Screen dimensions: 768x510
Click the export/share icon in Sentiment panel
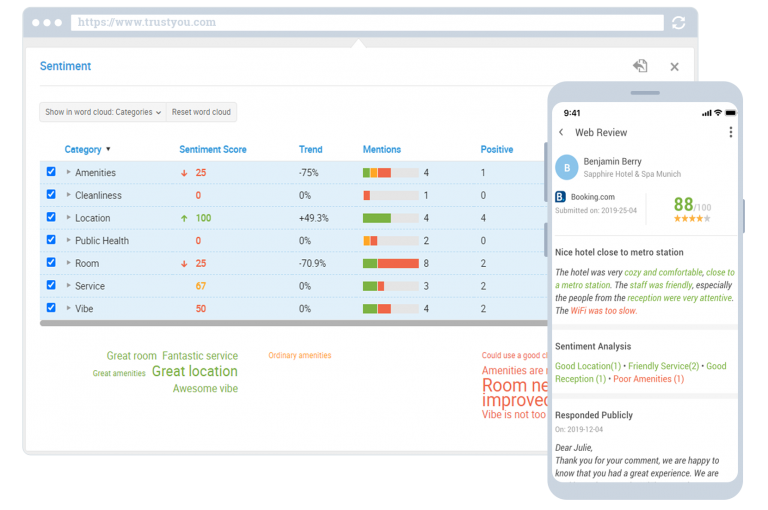click(640, 66)
